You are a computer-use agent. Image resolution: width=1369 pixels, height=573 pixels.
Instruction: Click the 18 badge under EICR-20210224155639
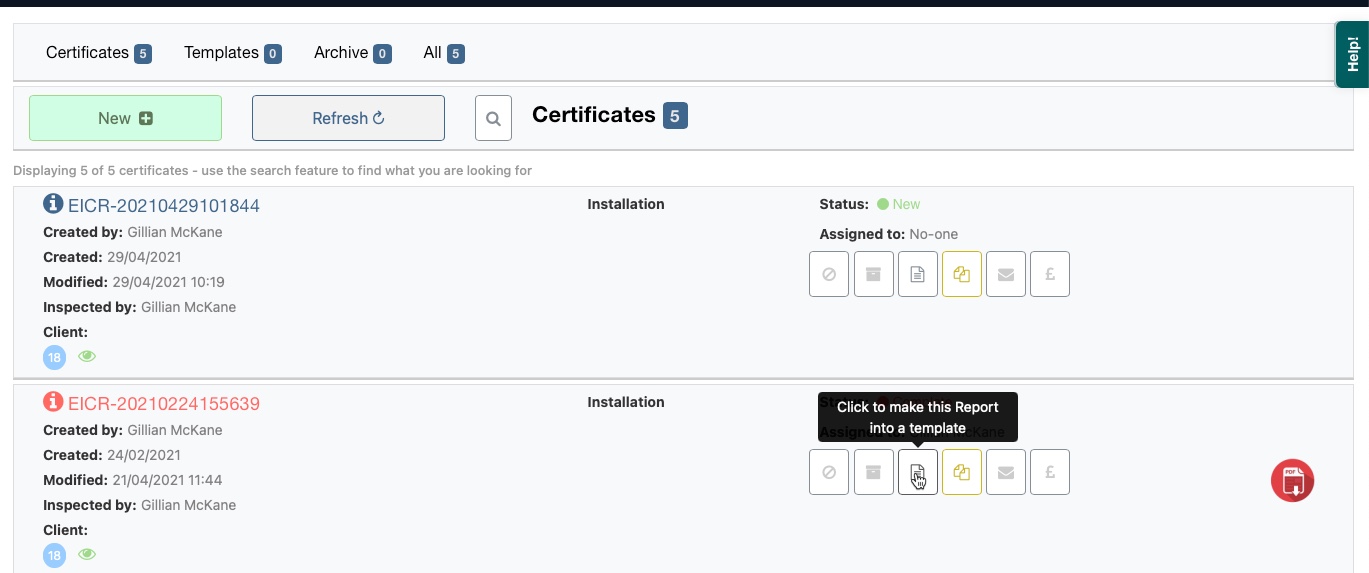(x=54, y=555)
